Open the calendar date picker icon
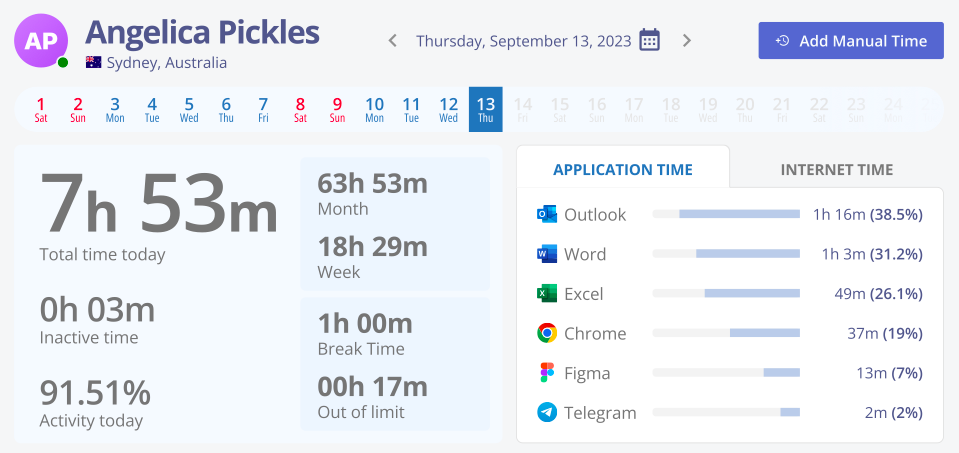The width and height of the screenshot is (959, 453). pyautogui.click(x=650, y=41)
